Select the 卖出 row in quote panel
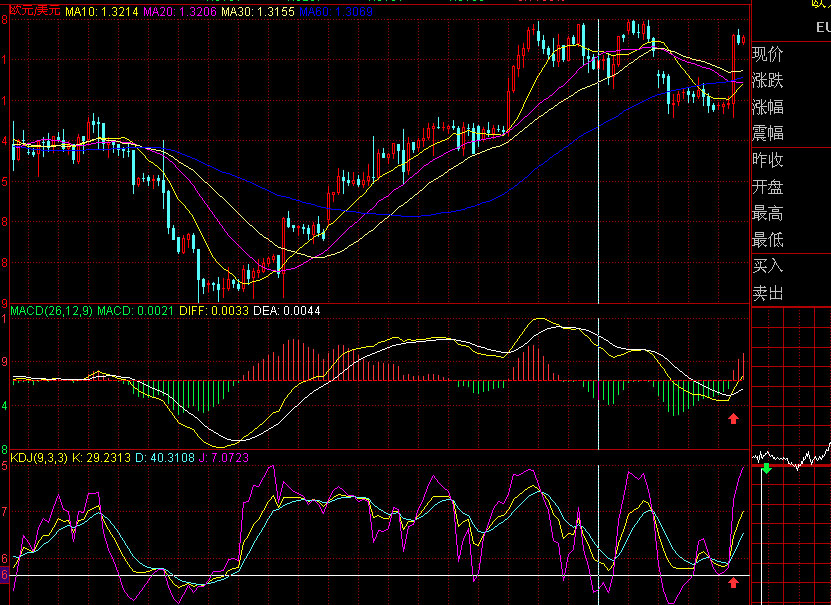The image size is (831, 605). point(791,292)
